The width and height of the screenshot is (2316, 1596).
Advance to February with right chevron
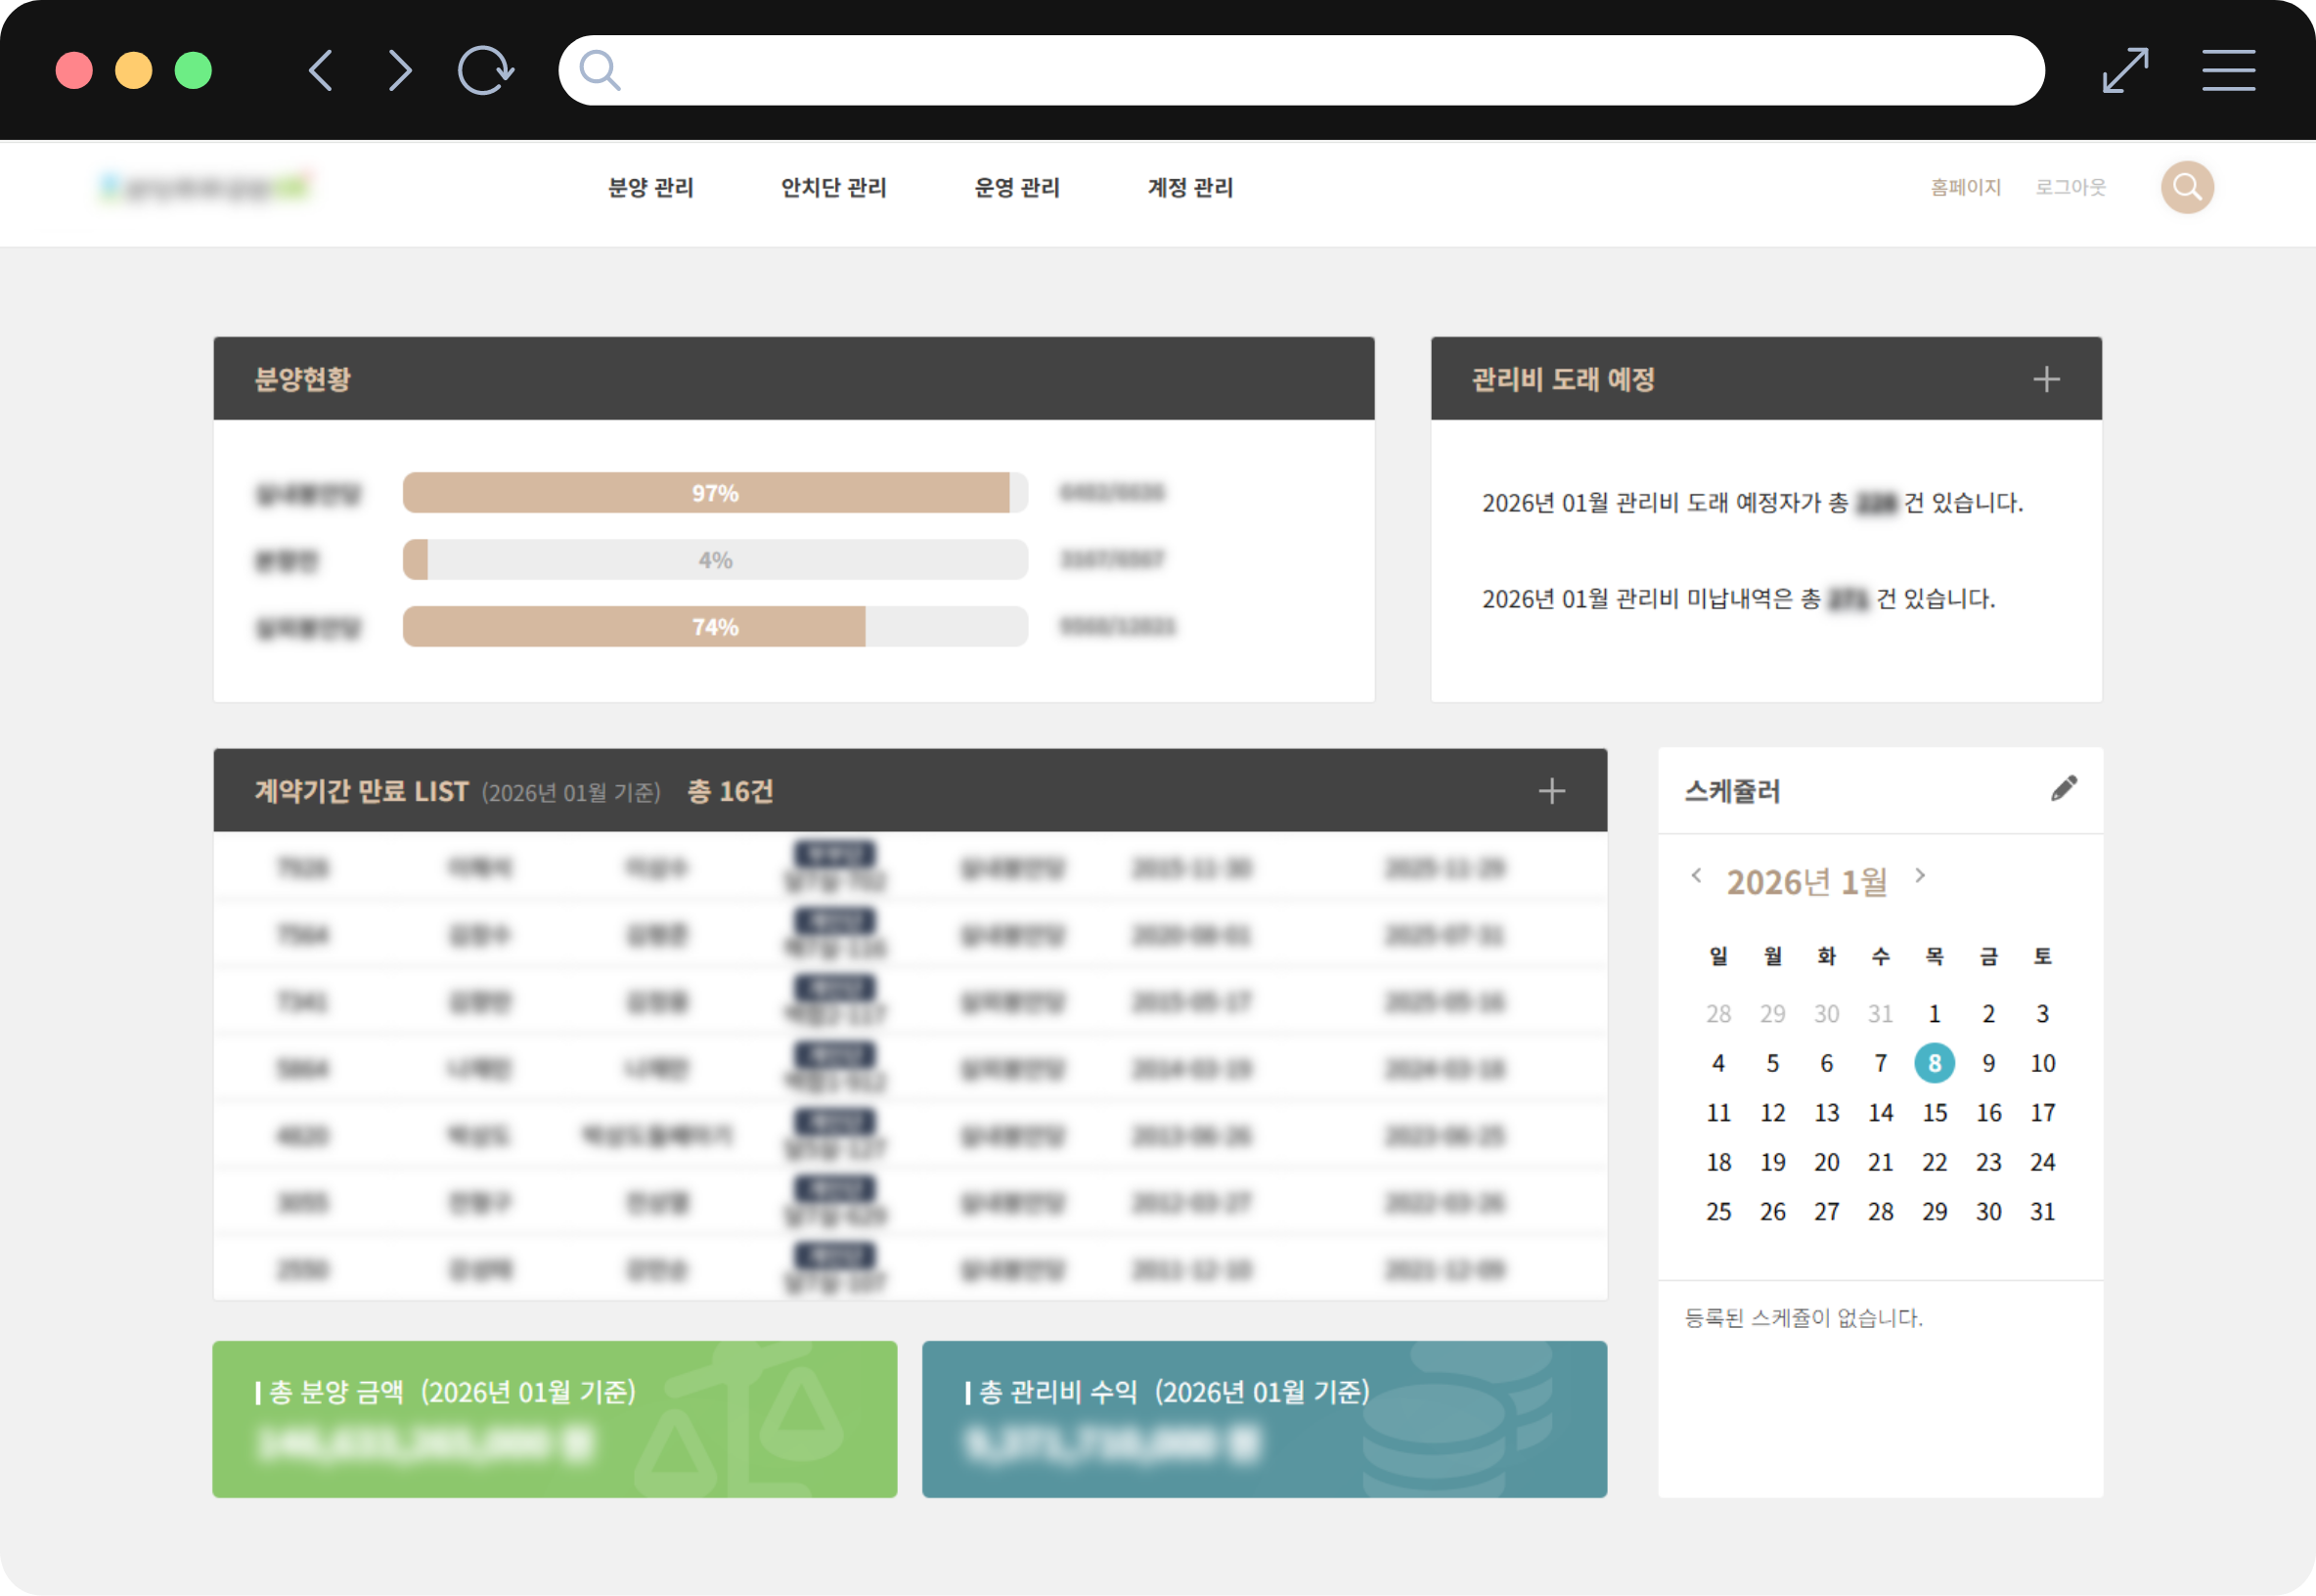(1920, 877)
